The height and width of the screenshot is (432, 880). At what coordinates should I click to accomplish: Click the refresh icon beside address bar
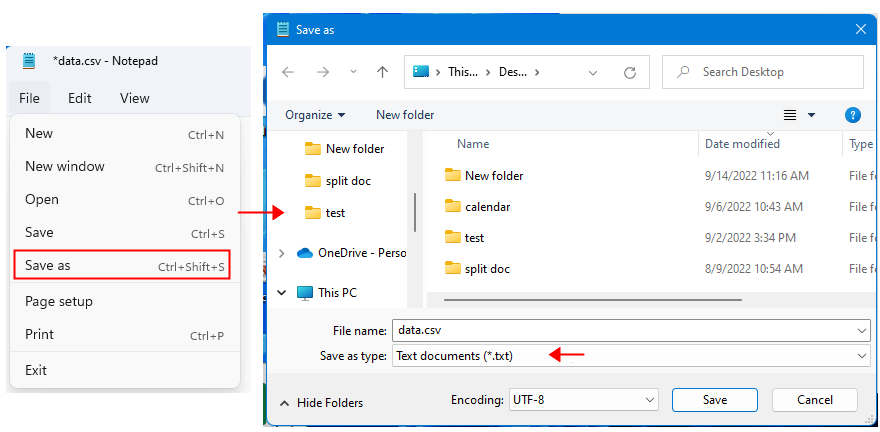(630, 72)
